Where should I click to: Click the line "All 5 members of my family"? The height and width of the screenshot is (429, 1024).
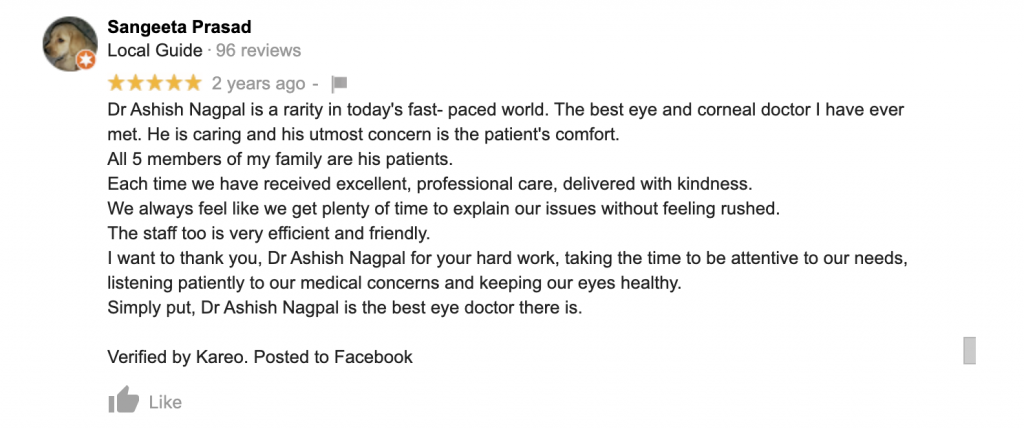point(280,159)
